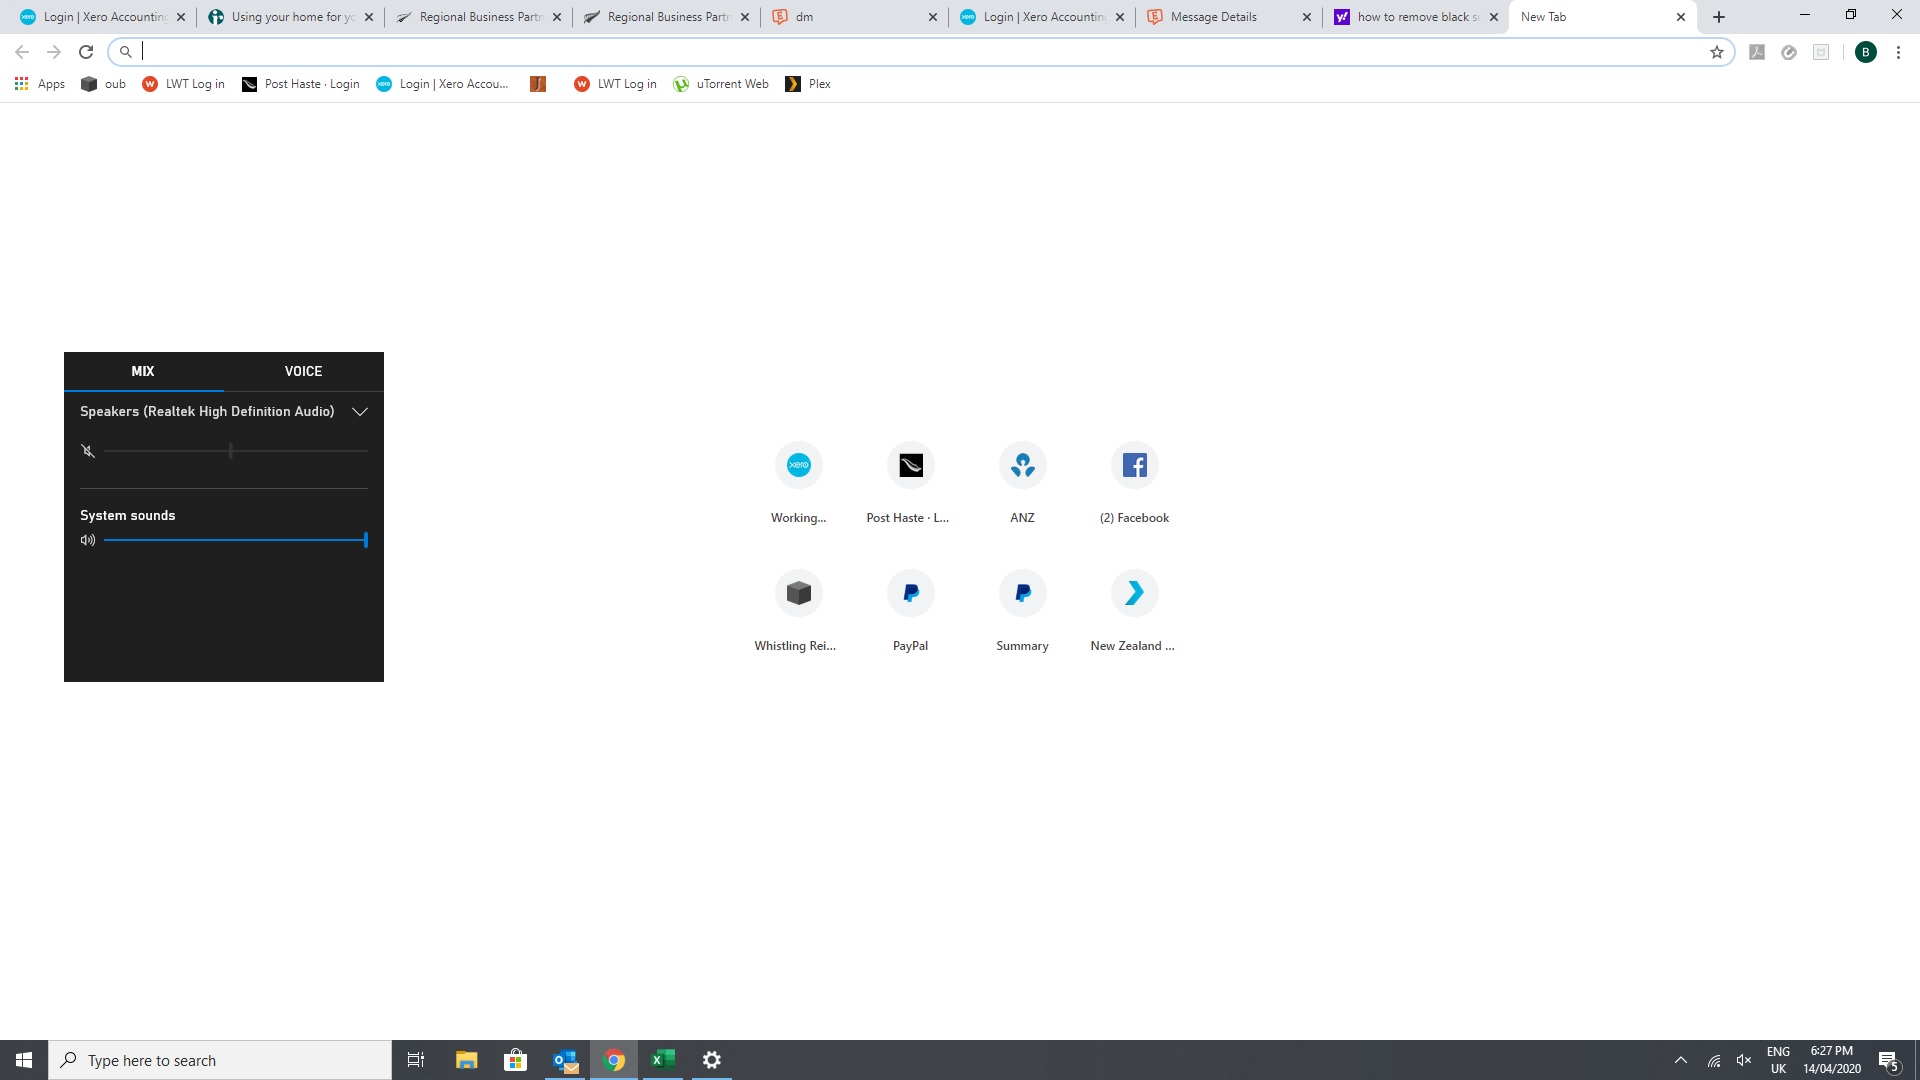Image resolution: width=1920 pixels, height=1080 pixels.
Task: Bookmark this page with the star icon
Action: 1717,52
